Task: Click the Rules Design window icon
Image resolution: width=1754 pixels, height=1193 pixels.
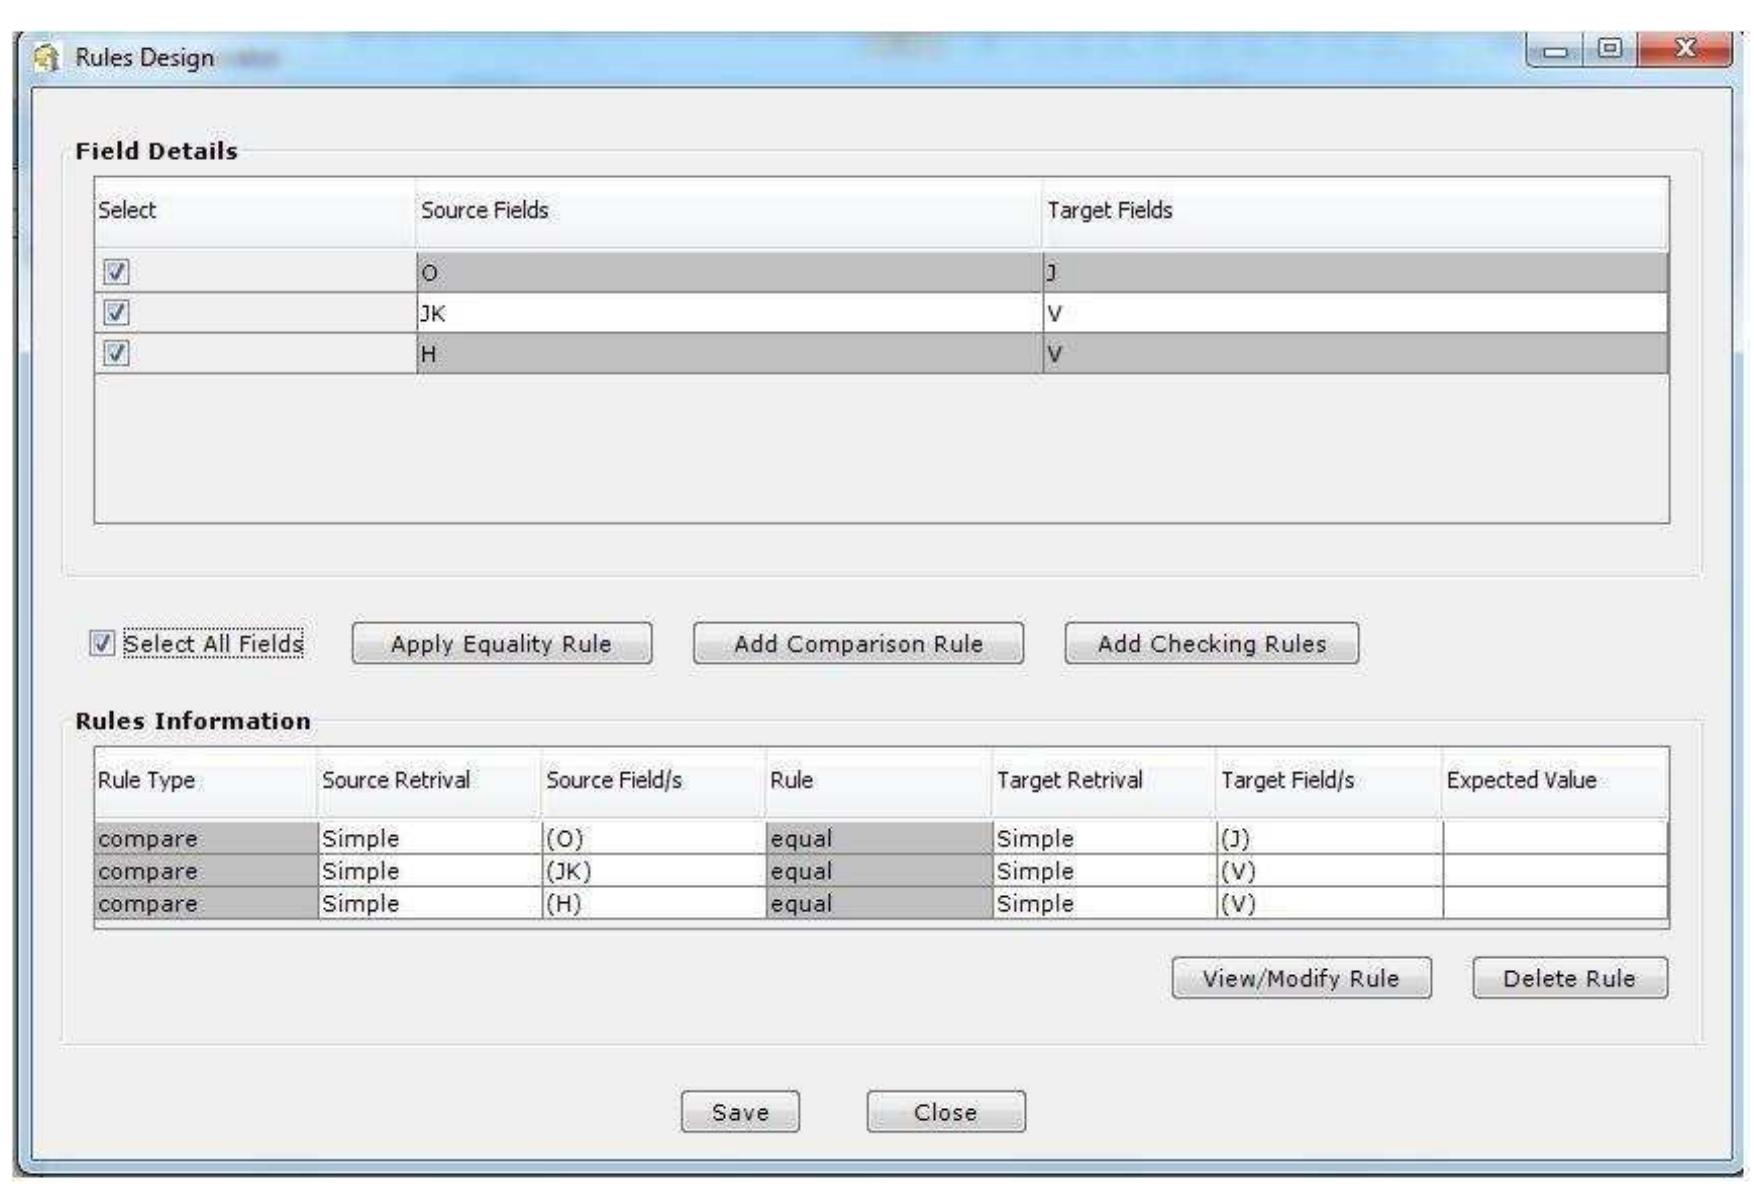Action: pos(46,58)
